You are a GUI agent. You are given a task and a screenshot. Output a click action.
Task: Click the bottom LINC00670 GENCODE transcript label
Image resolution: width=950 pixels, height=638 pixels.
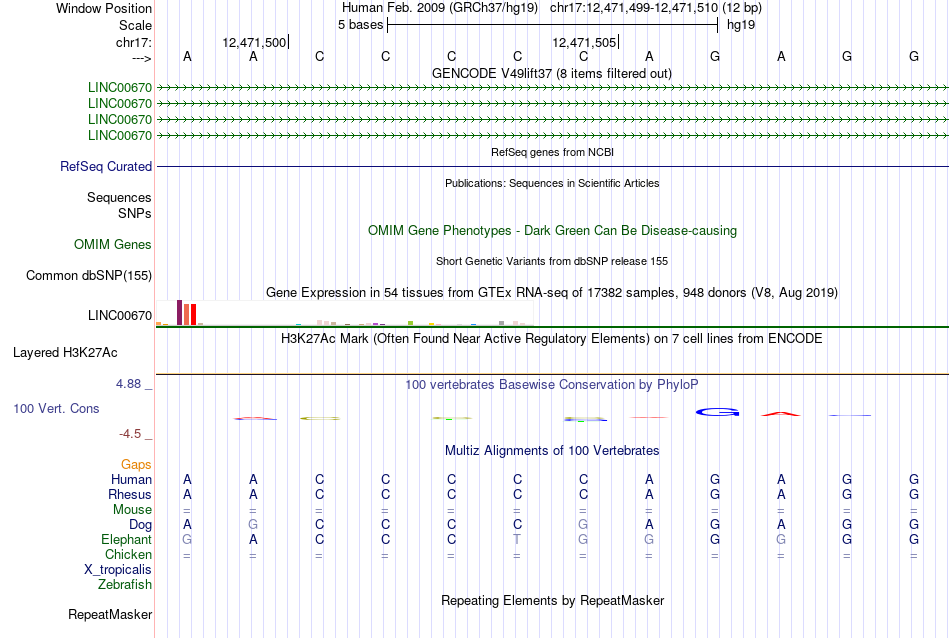(119, 135)
